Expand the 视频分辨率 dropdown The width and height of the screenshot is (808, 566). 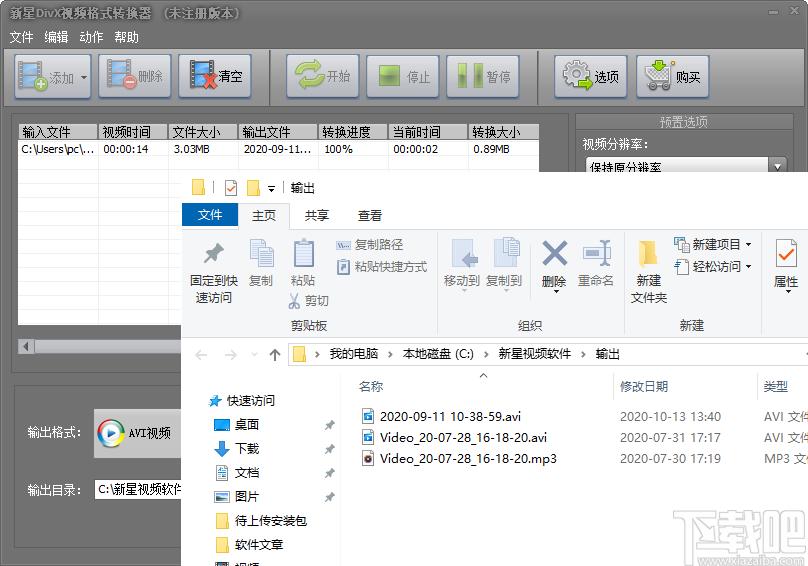coord(777,166)
